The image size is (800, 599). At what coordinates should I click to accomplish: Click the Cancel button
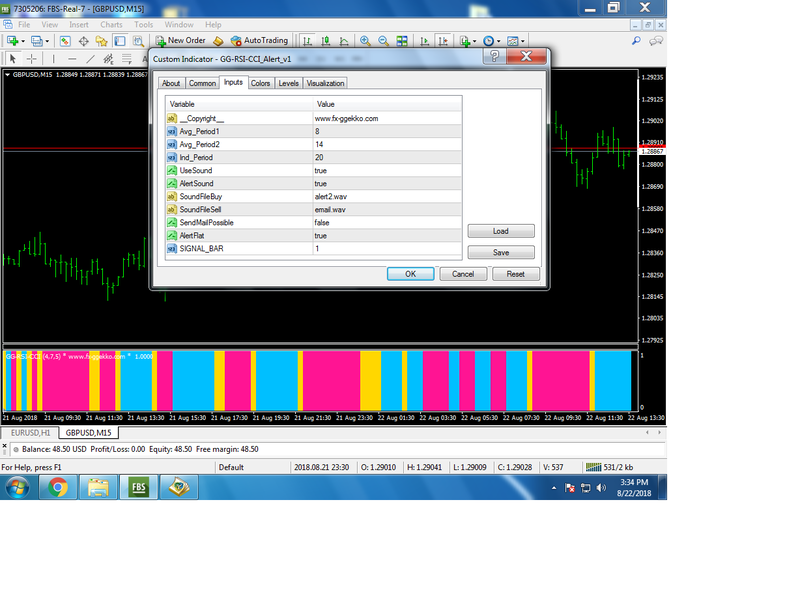point(463,274)
